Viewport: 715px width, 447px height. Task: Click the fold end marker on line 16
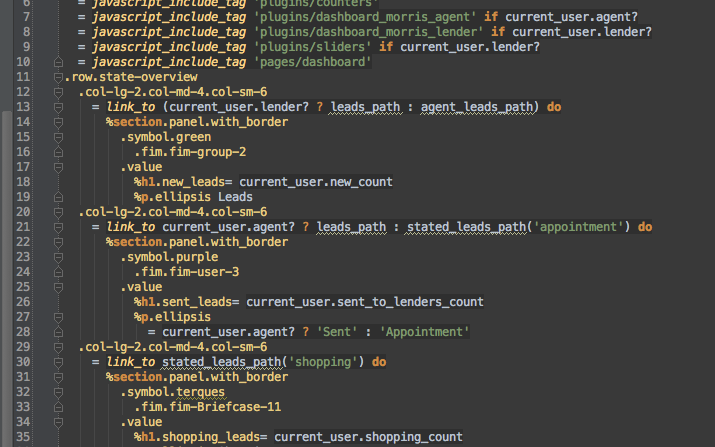click(58, 152)
